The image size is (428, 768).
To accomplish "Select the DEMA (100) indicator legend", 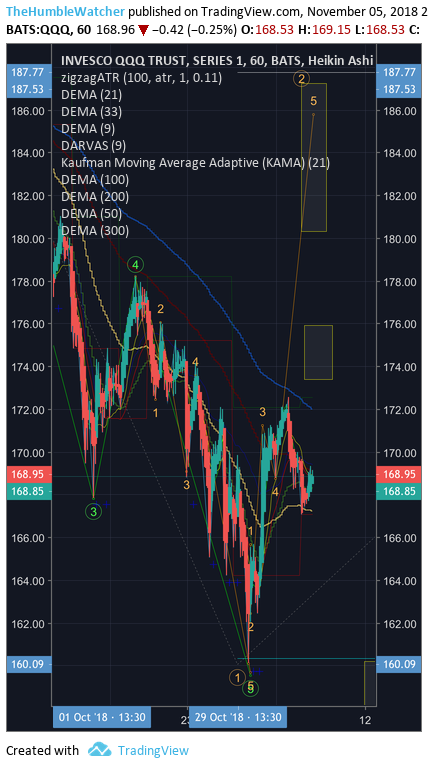I will tap(95, 180).
